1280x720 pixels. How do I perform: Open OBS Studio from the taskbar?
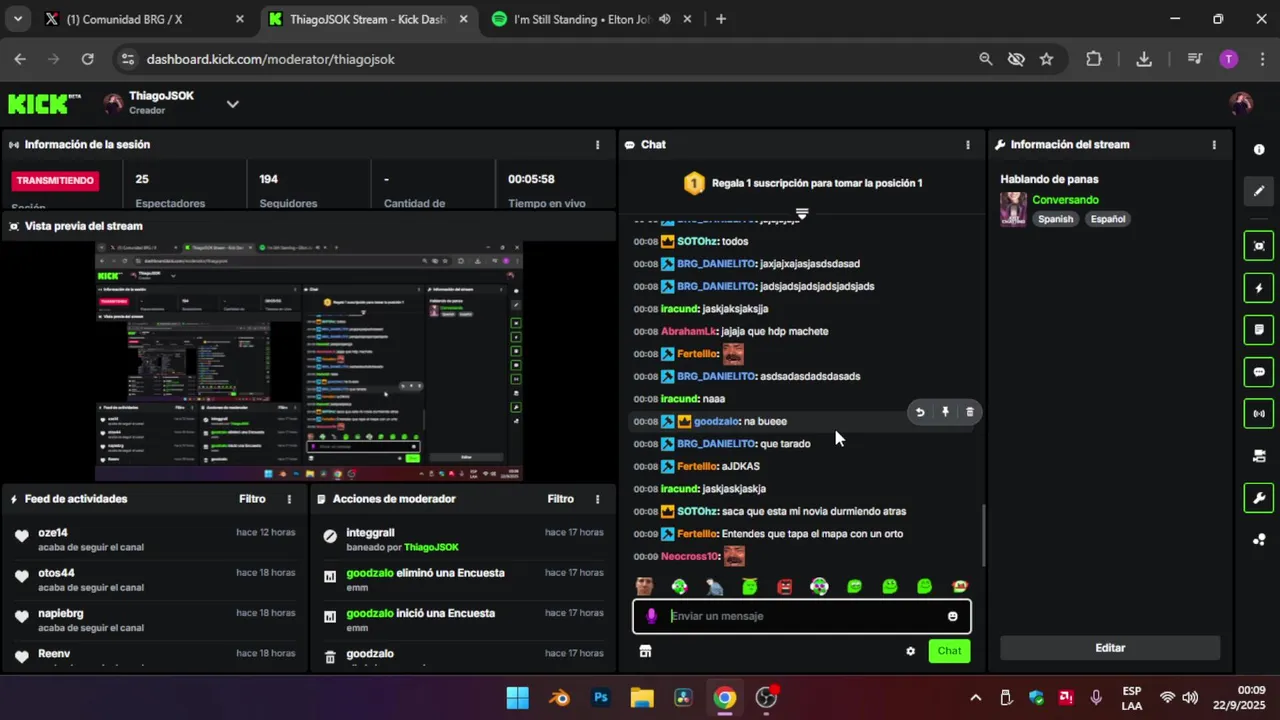(x=766, y=698)
